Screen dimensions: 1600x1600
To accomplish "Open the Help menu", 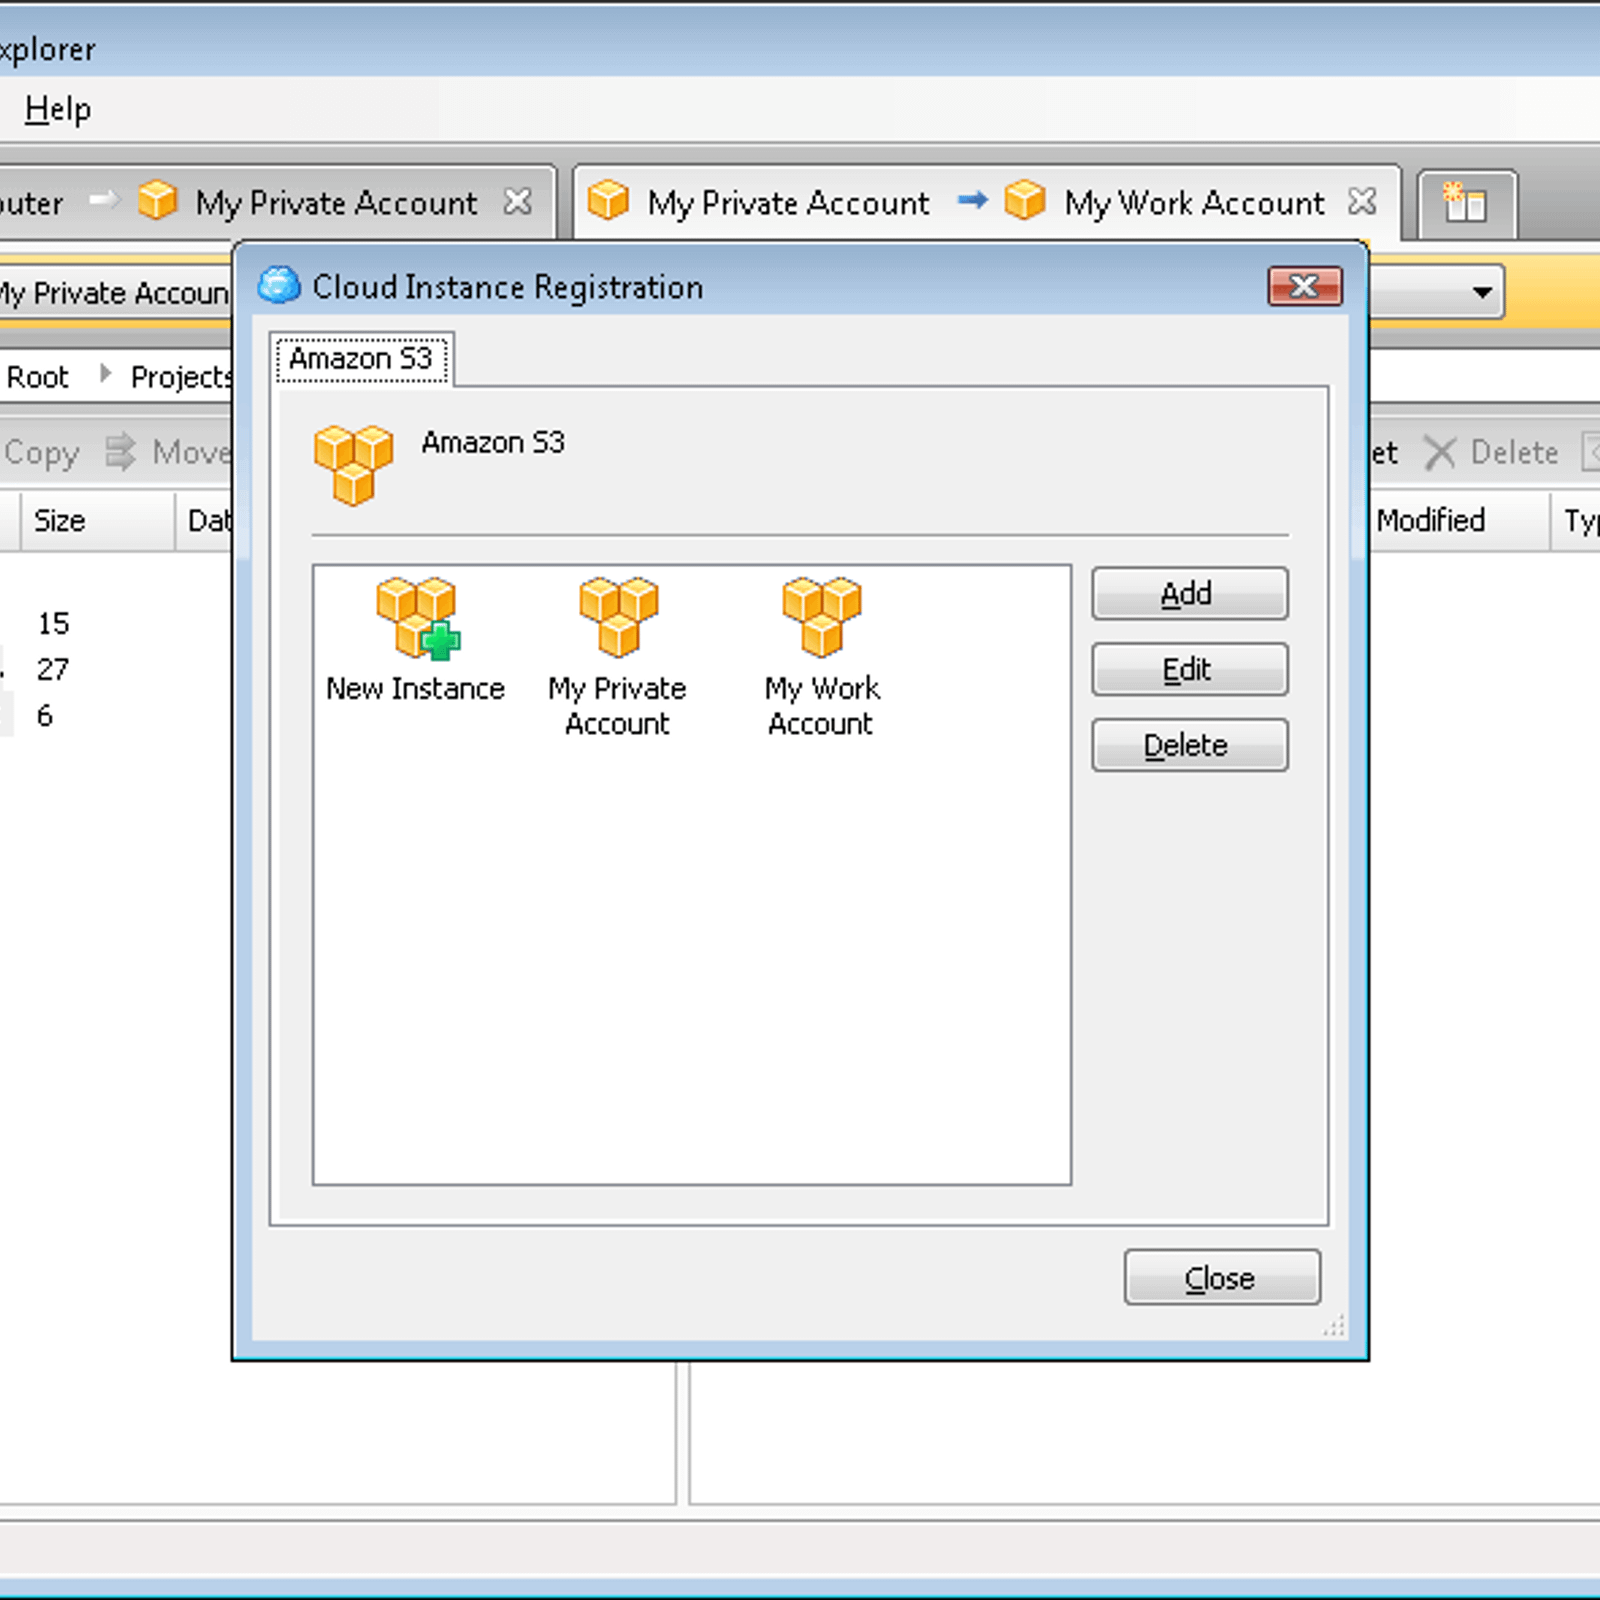I will tap(58, 109).
